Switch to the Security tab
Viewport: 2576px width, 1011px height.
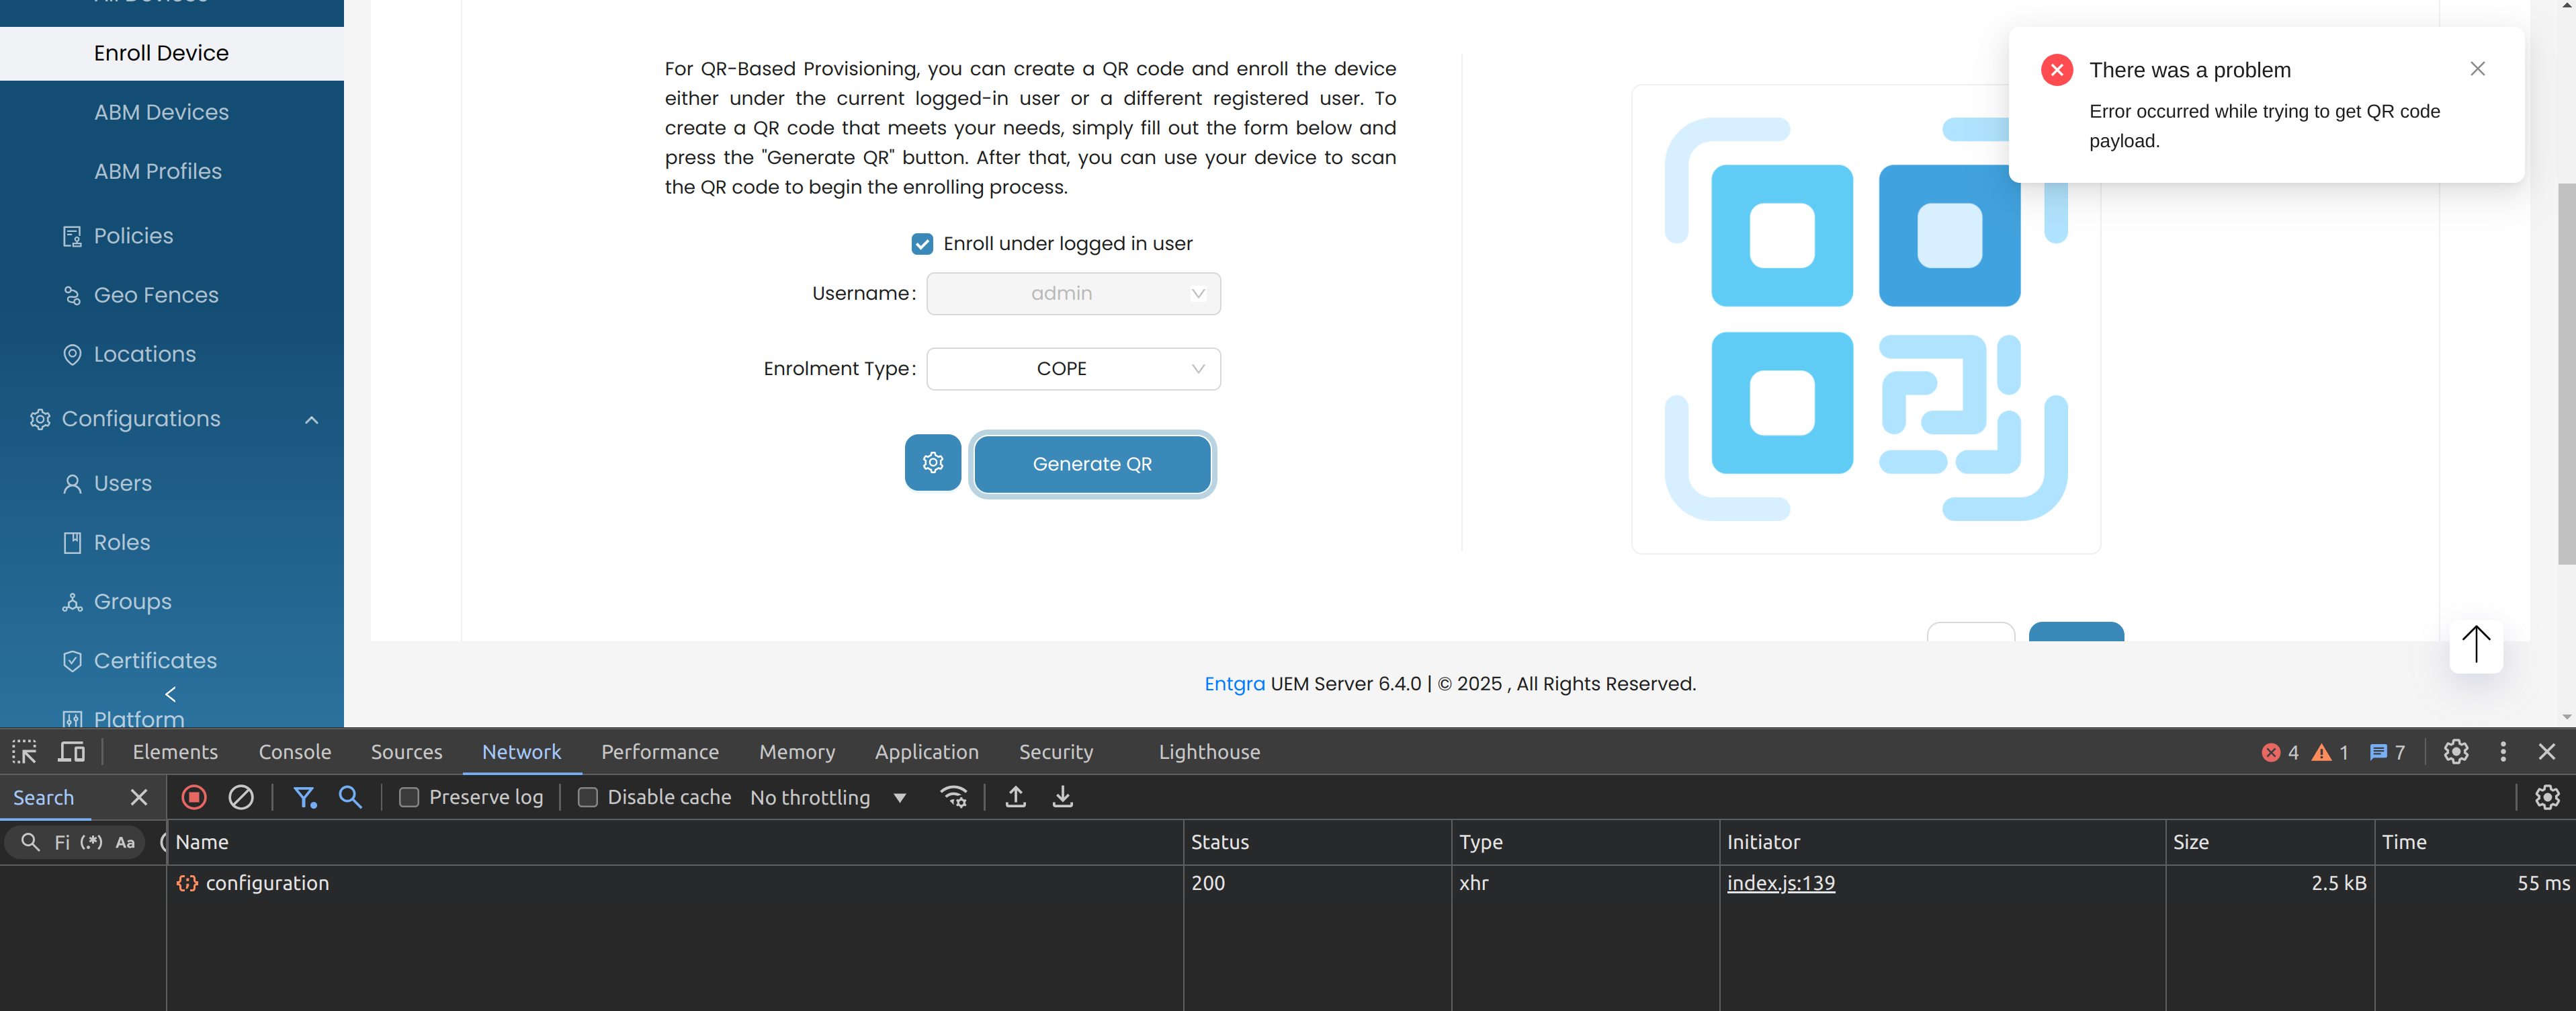tap(1056, 752)
